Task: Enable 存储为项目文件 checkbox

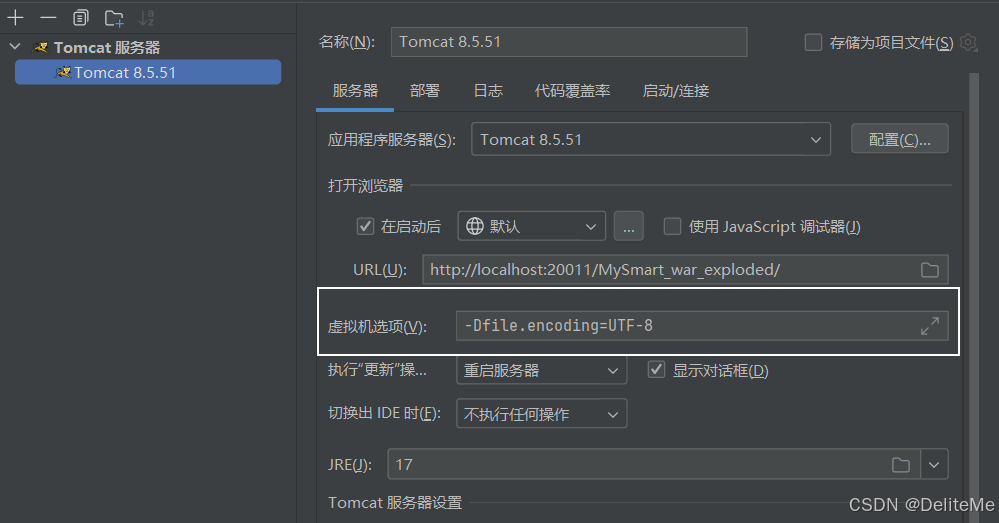Action: coord(813,43)
